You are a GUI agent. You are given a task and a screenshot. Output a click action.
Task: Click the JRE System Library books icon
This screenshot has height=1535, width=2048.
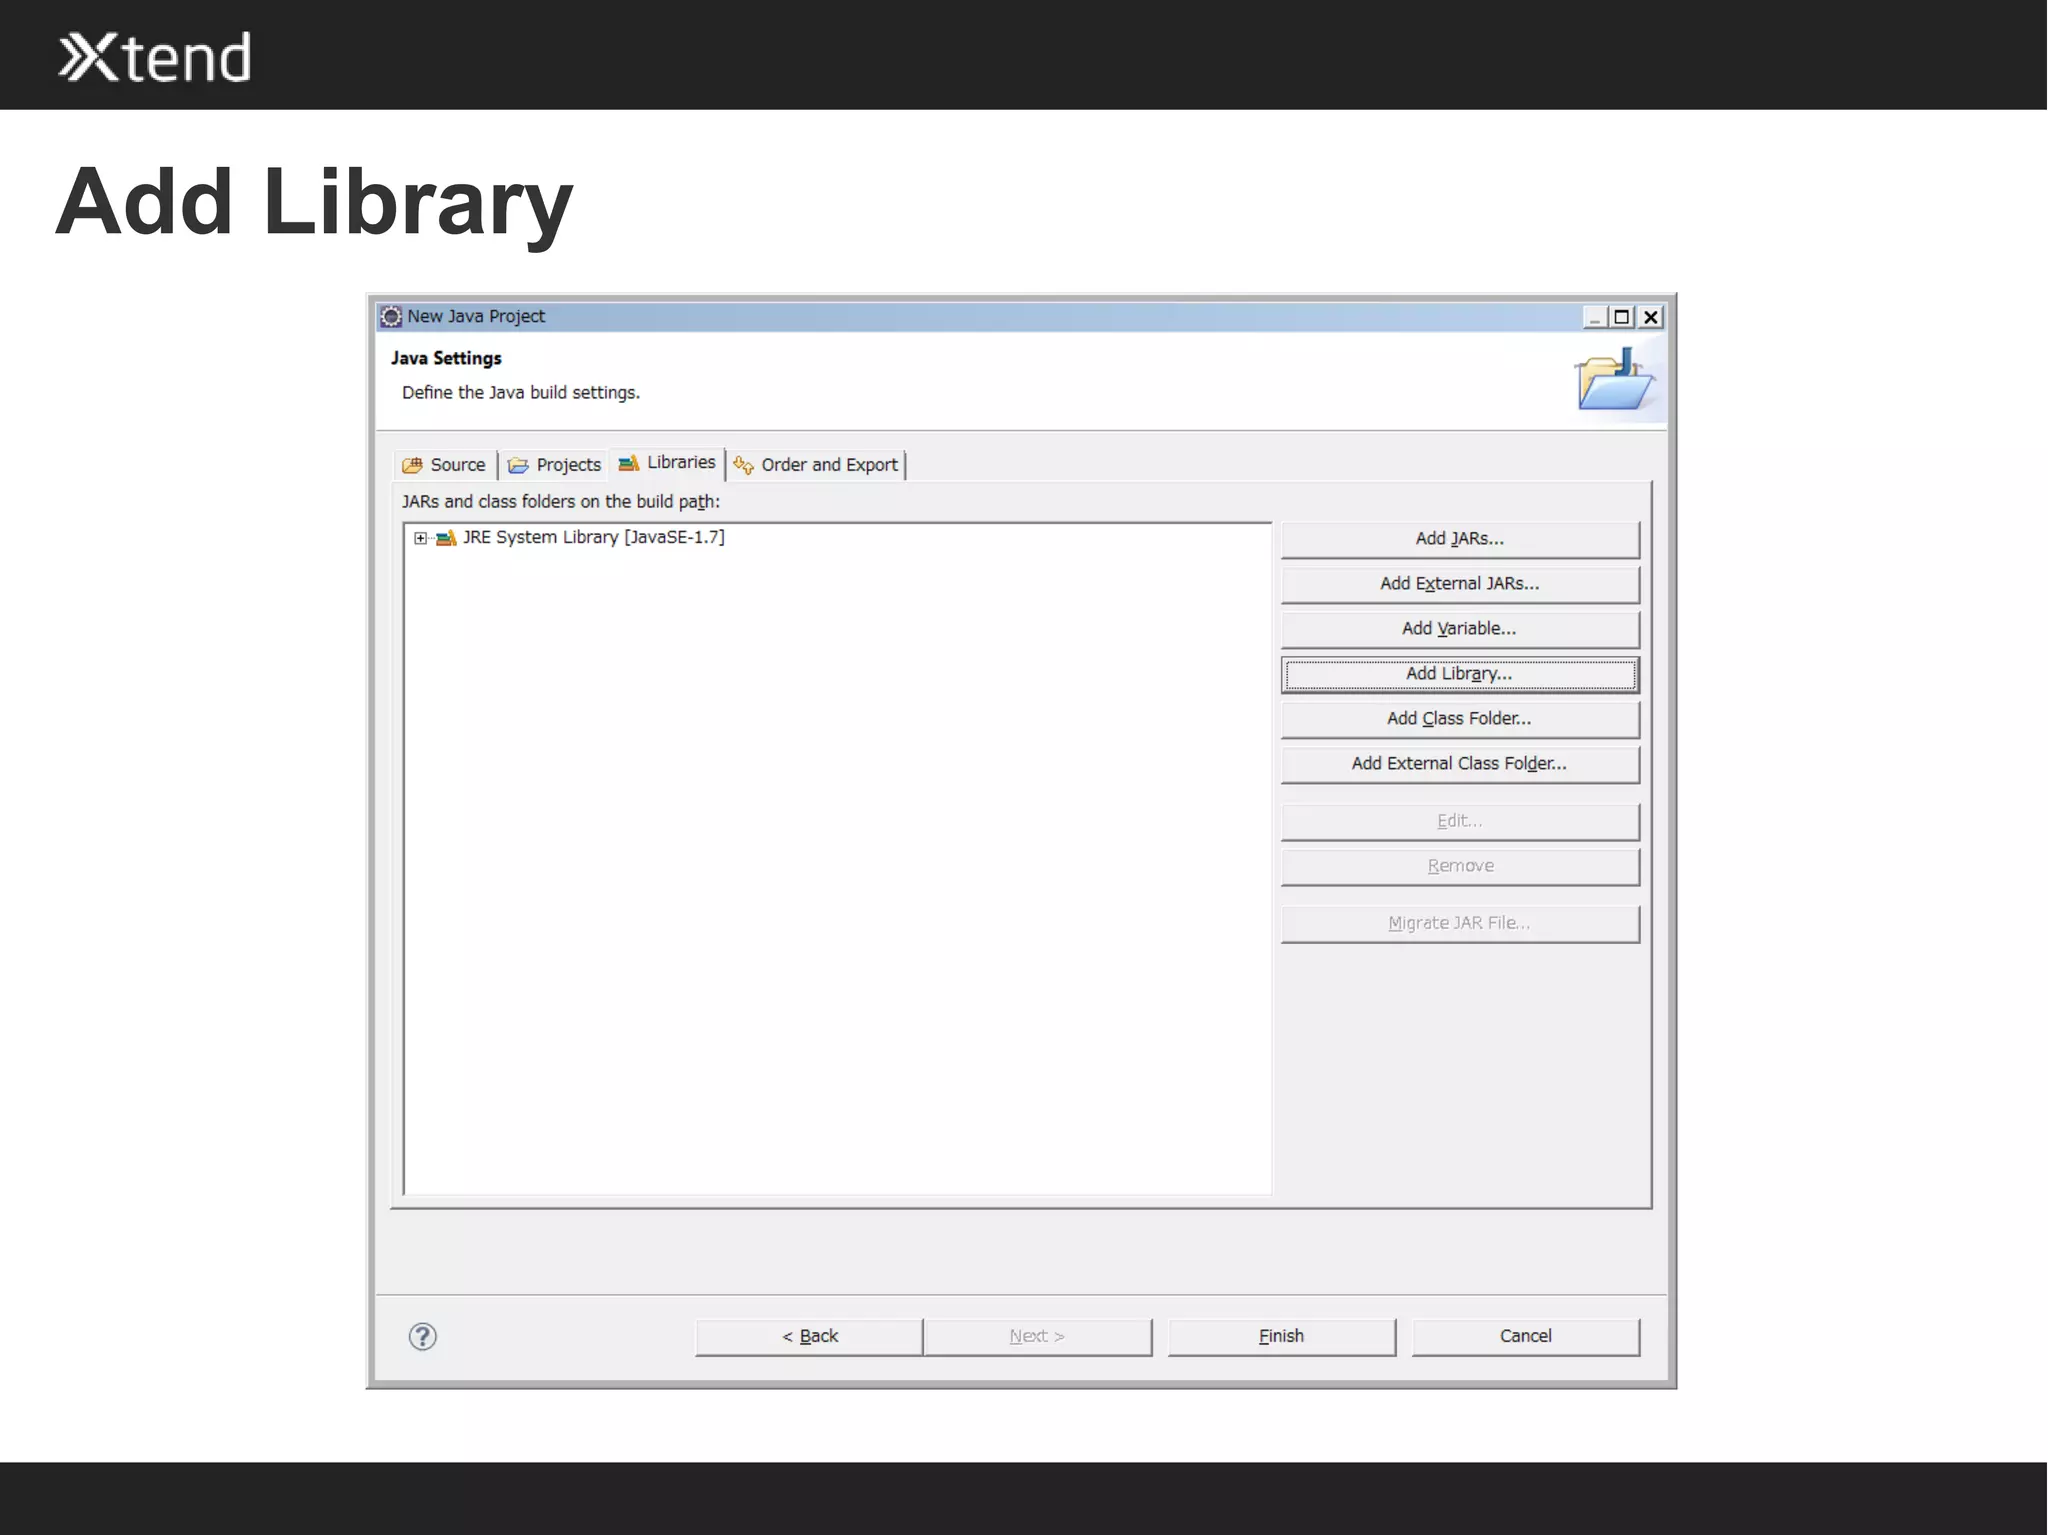(446, 538)
